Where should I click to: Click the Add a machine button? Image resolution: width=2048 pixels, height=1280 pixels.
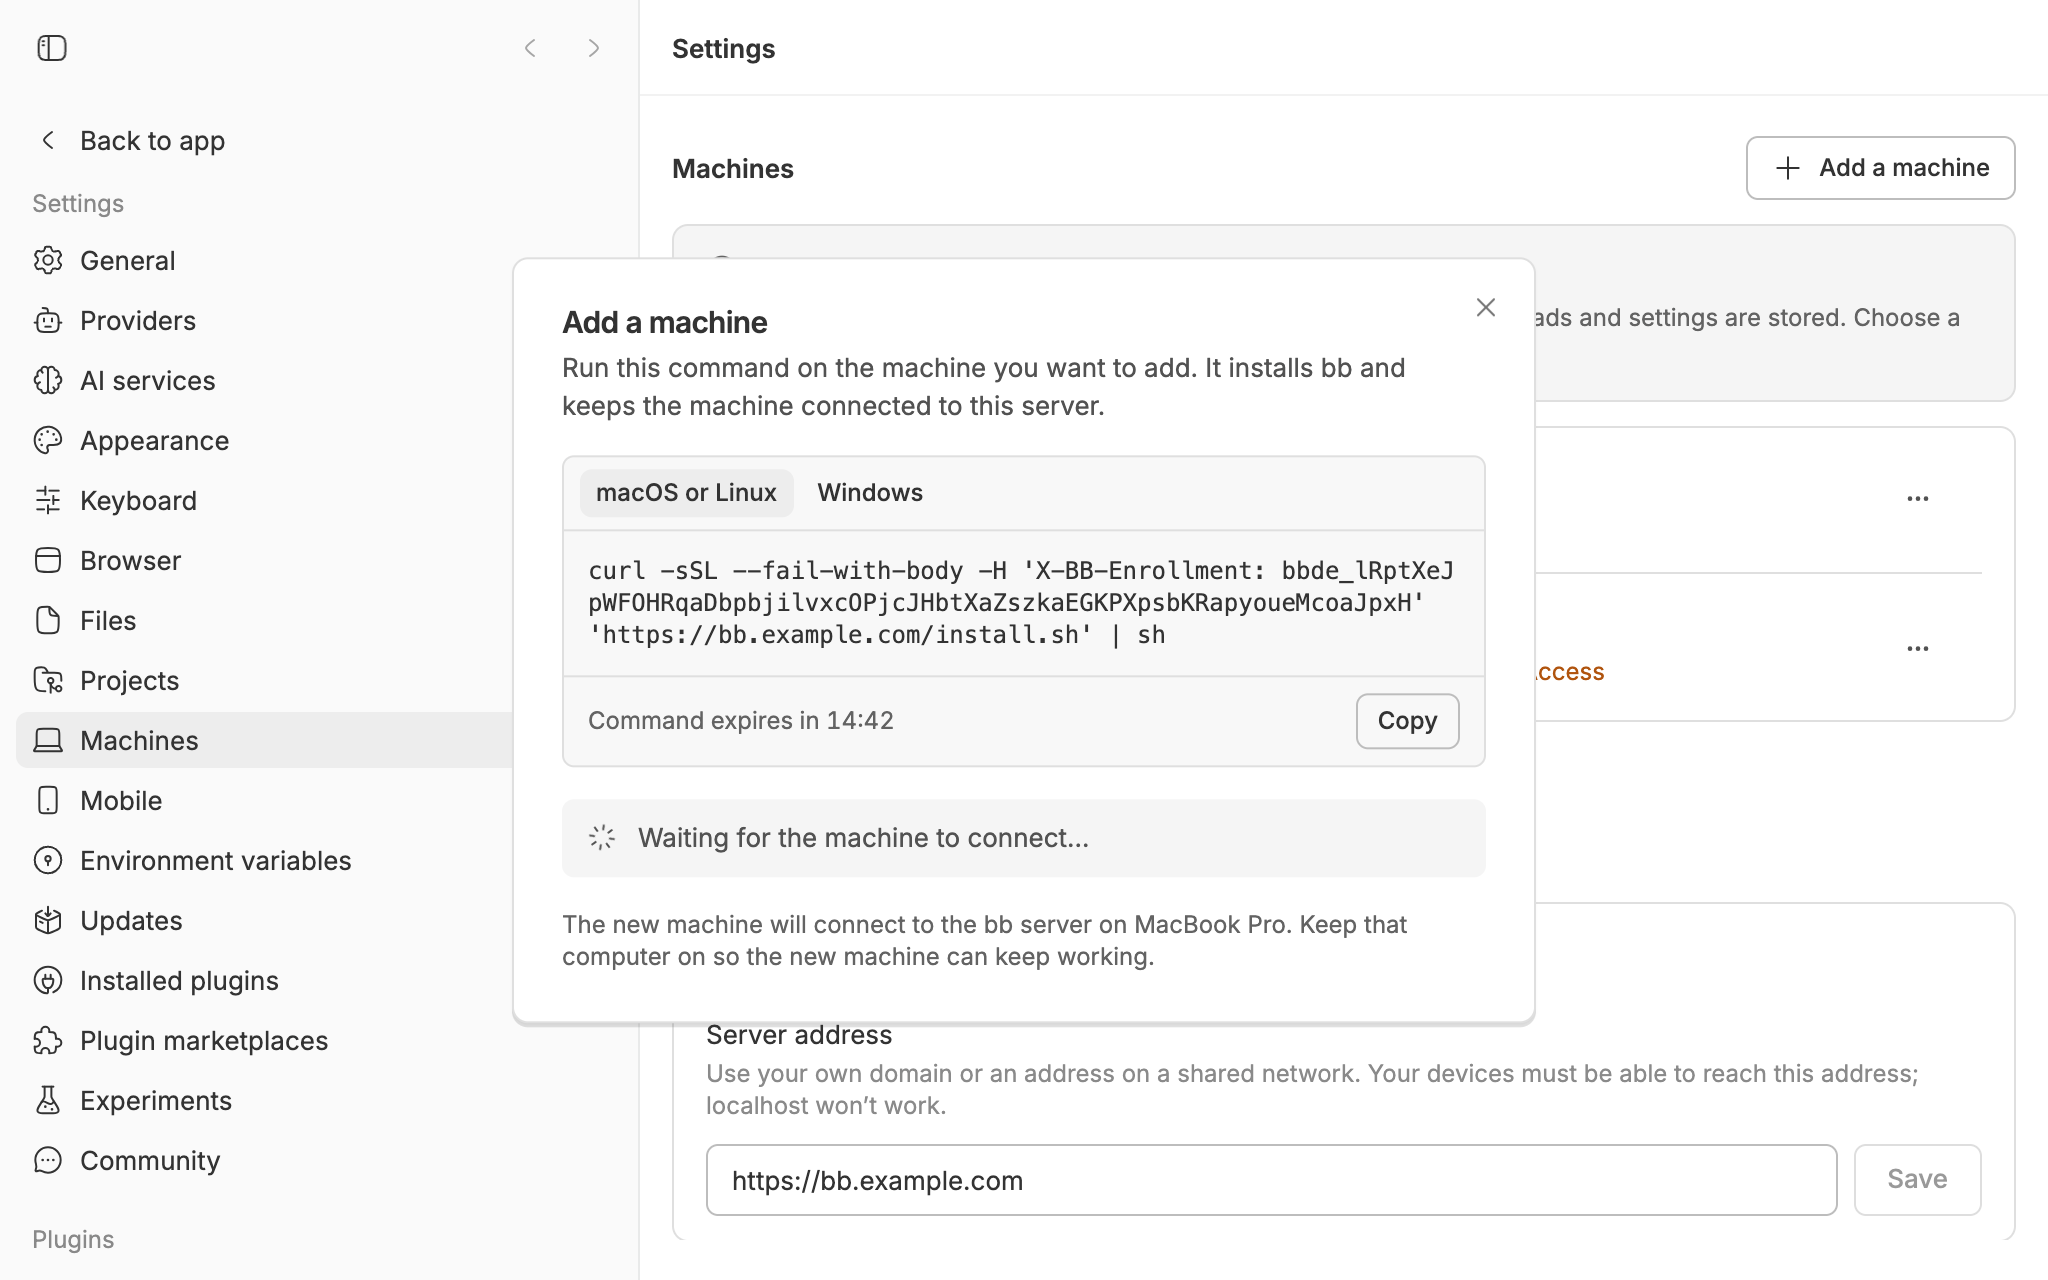[x=1880, y=168]
